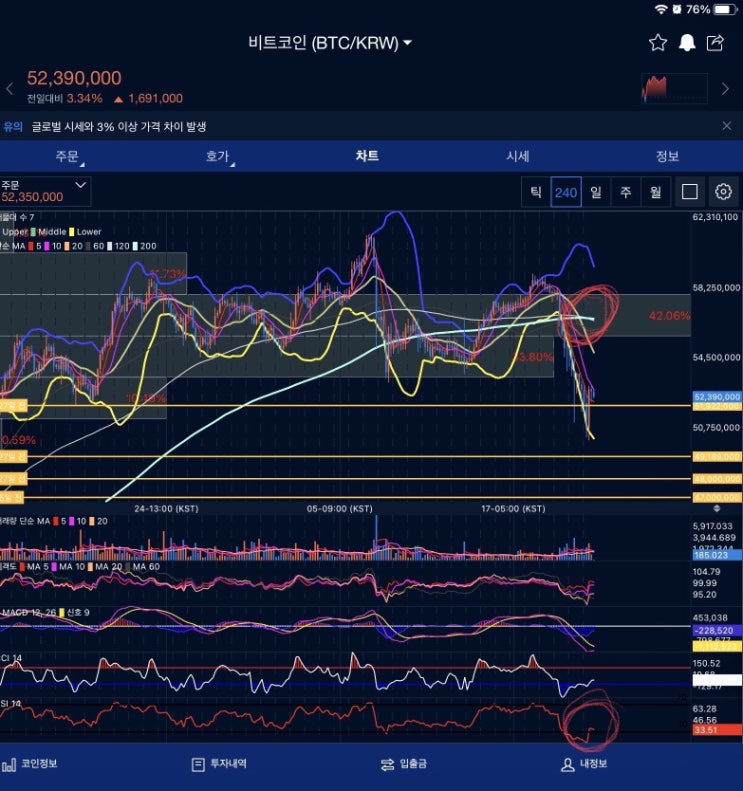Screen dimensions: 743x791
Task: Open 투자내역 in bottom navigation
Action: 219,764
